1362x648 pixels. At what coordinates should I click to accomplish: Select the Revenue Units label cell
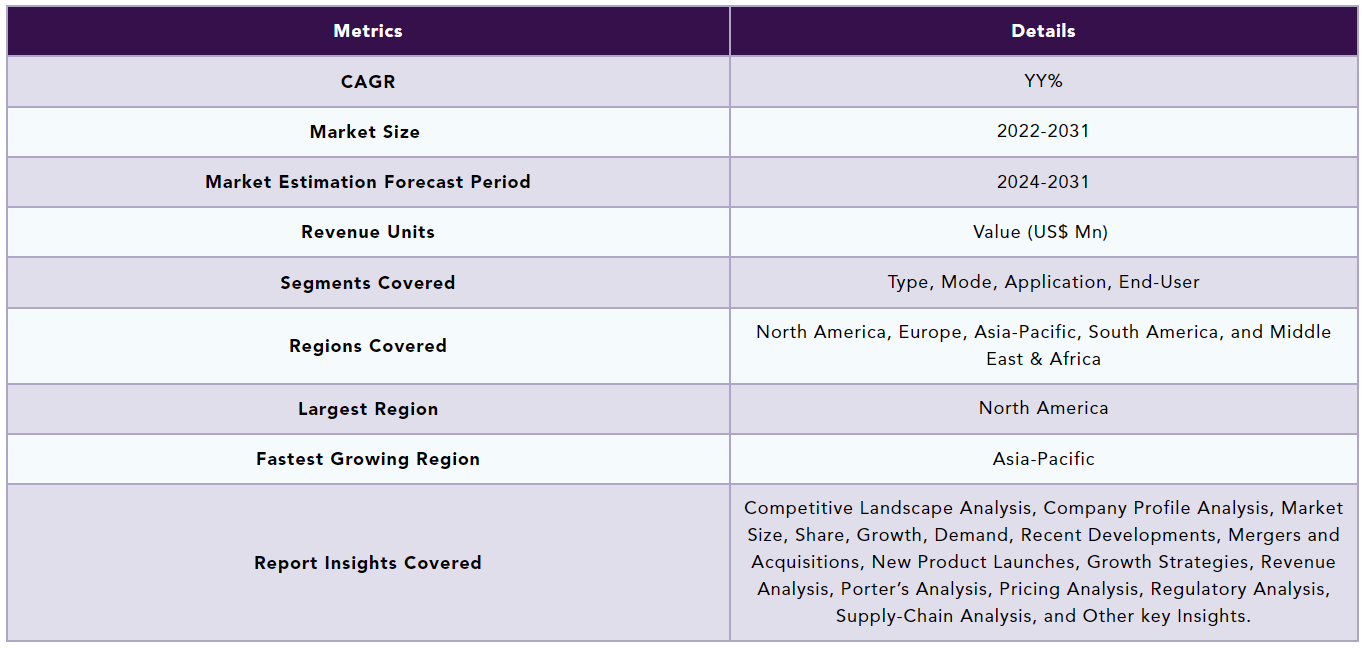pos(368,232)
